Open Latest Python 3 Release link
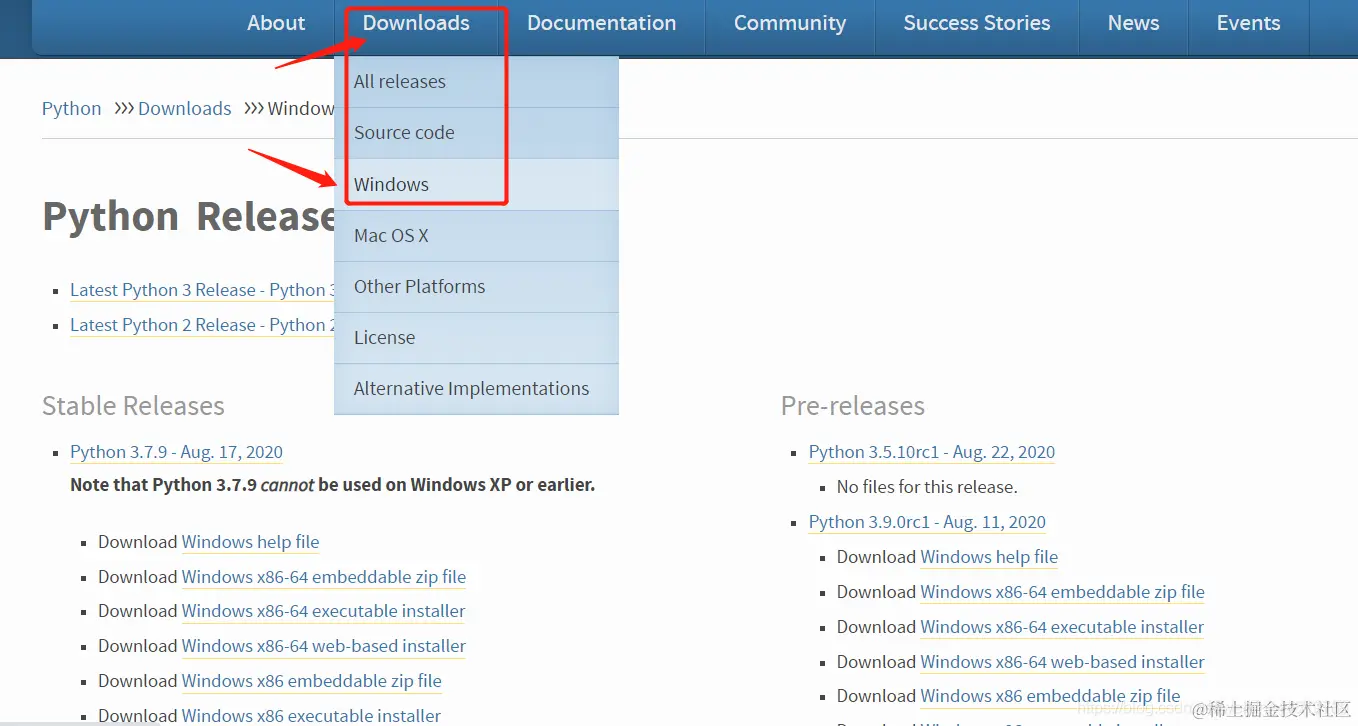Screen dimensions: 1358x726 coord(202,290)
